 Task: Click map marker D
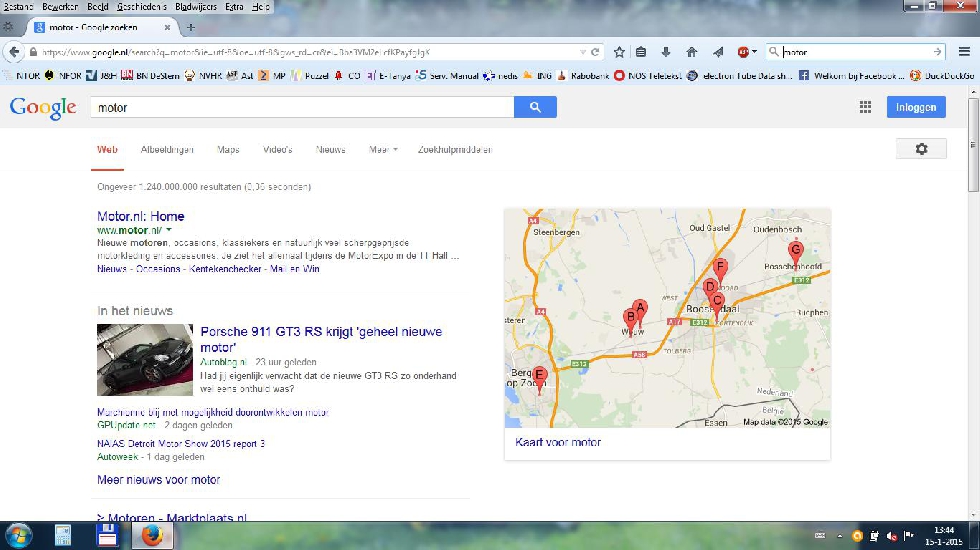click(709, 289)
